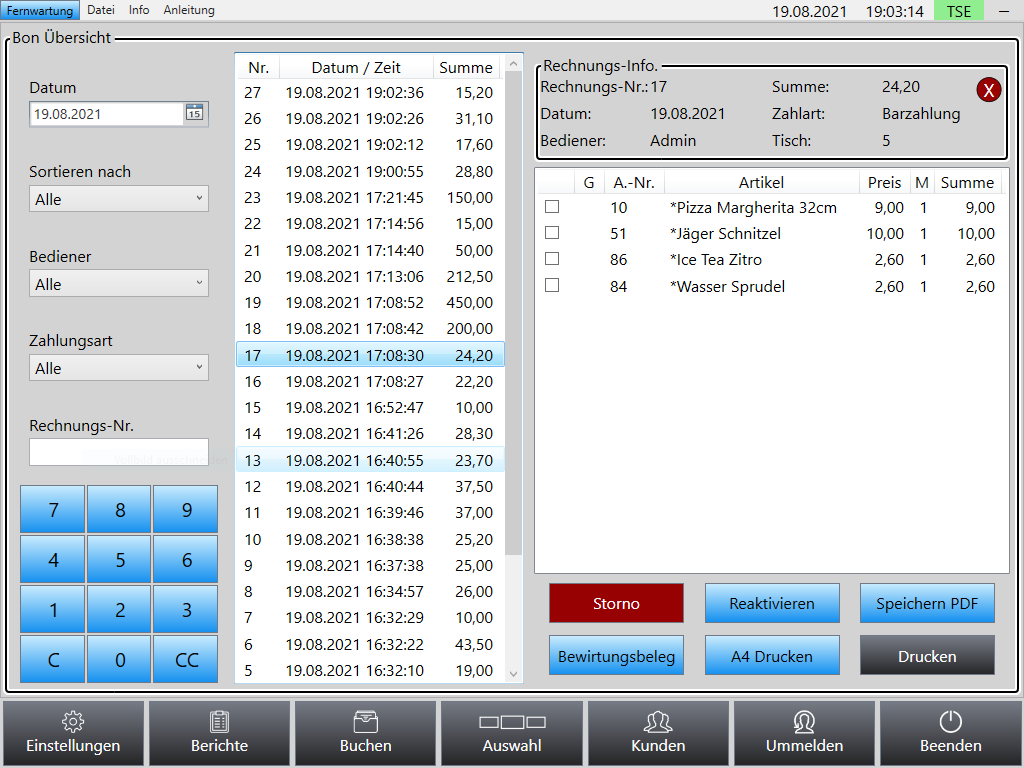Click the bon list scroll-up arrow
This screenshot has width=1024, height=768.
tap(513, 64)
